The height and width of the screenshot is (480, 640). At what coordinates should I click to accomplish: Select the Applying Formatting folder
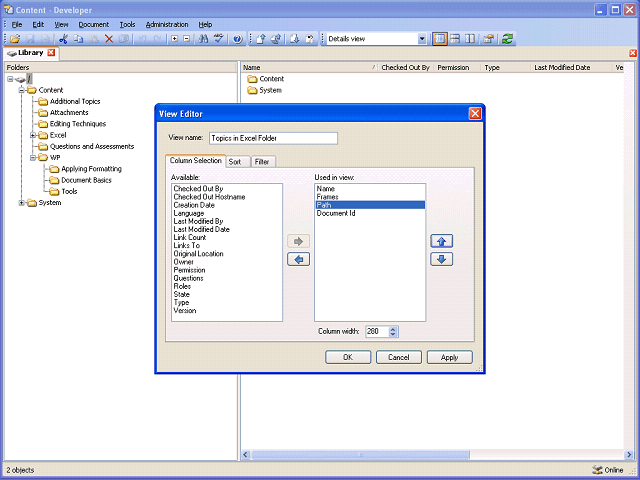91,169
